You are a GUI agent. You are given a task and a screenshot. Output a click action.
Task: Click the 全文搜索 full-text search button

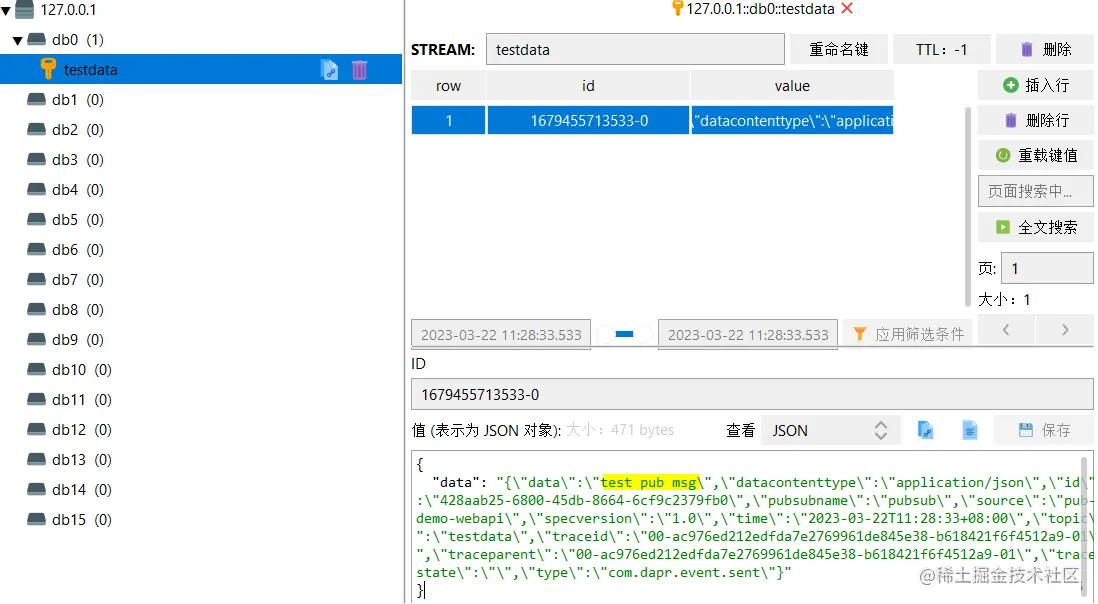click(1036, 227)
